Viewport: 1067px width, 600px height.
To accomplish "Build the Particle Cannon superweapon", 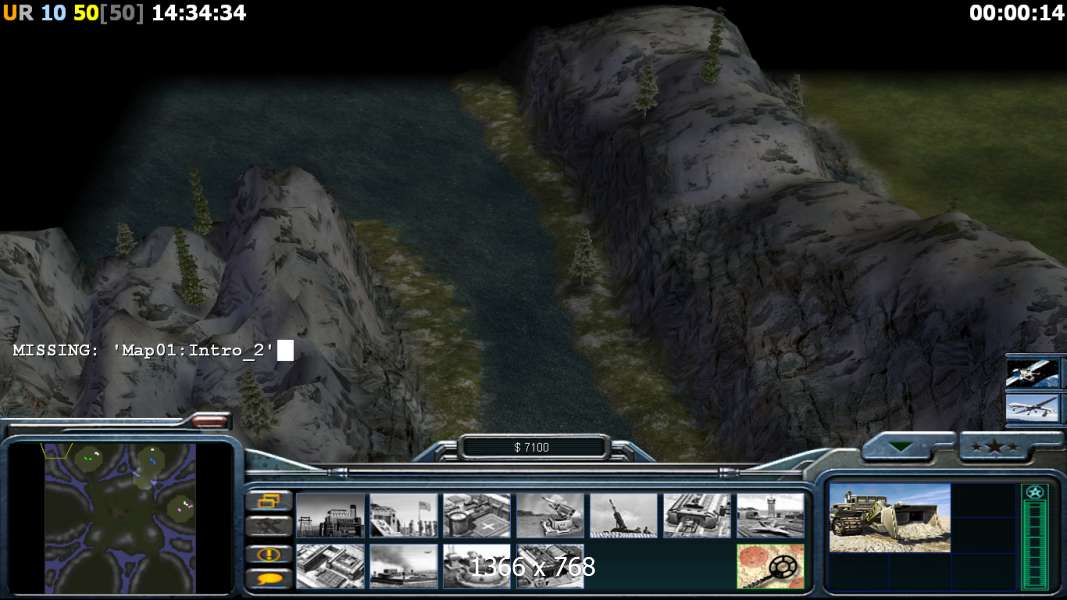I will tap(477, 566).
